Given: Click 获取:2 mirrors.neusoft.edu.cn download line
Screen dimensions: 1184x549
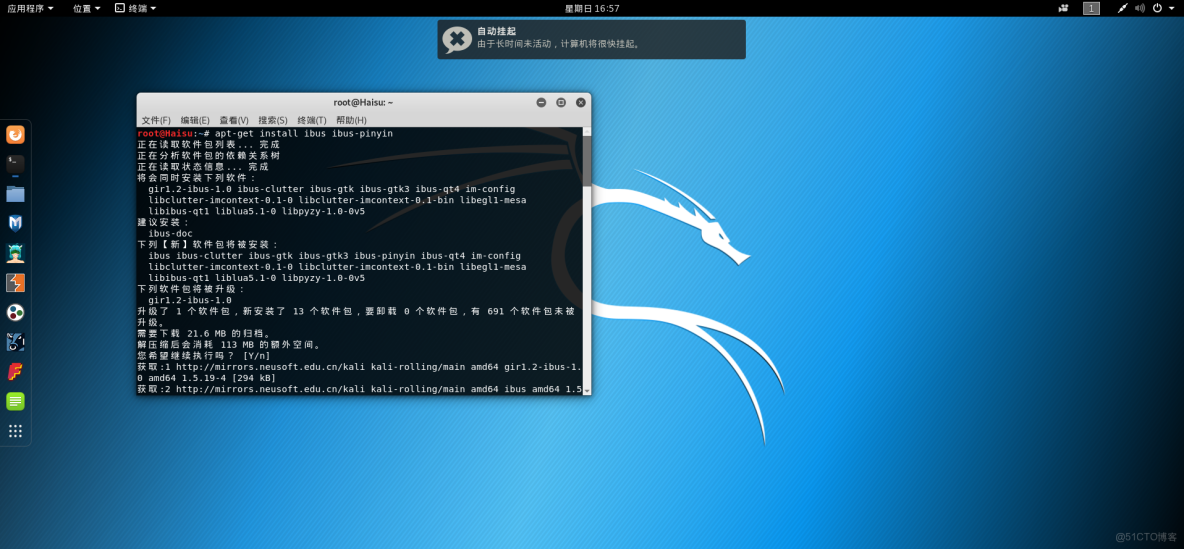Looking at the screenshot, I should 359,390.
